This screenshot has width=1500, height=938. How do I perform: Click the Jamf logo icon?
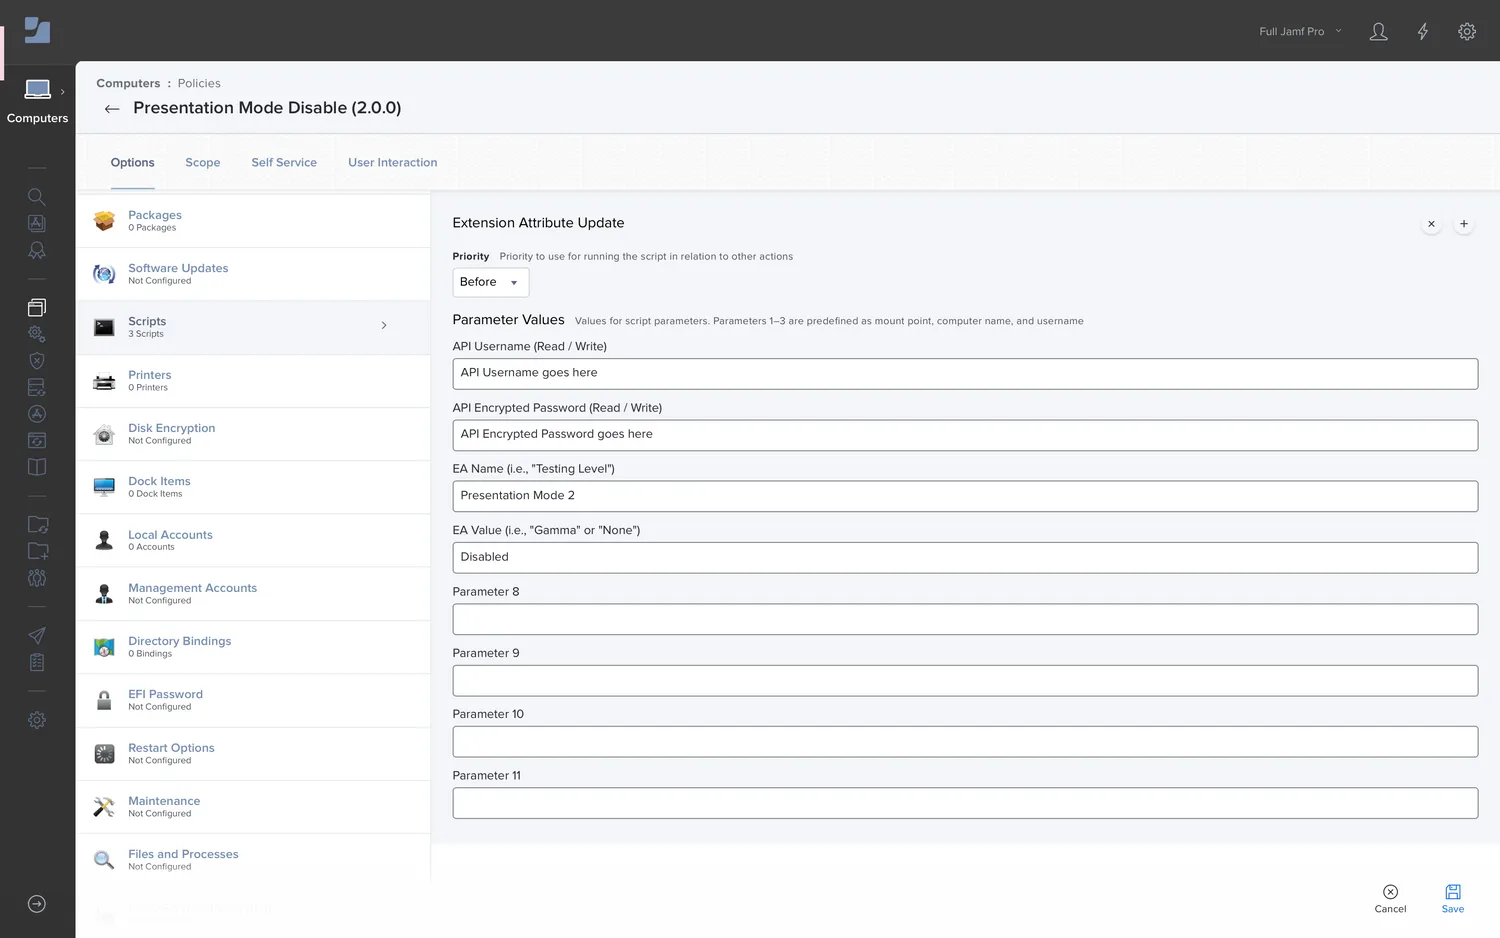tap(37, 30)
